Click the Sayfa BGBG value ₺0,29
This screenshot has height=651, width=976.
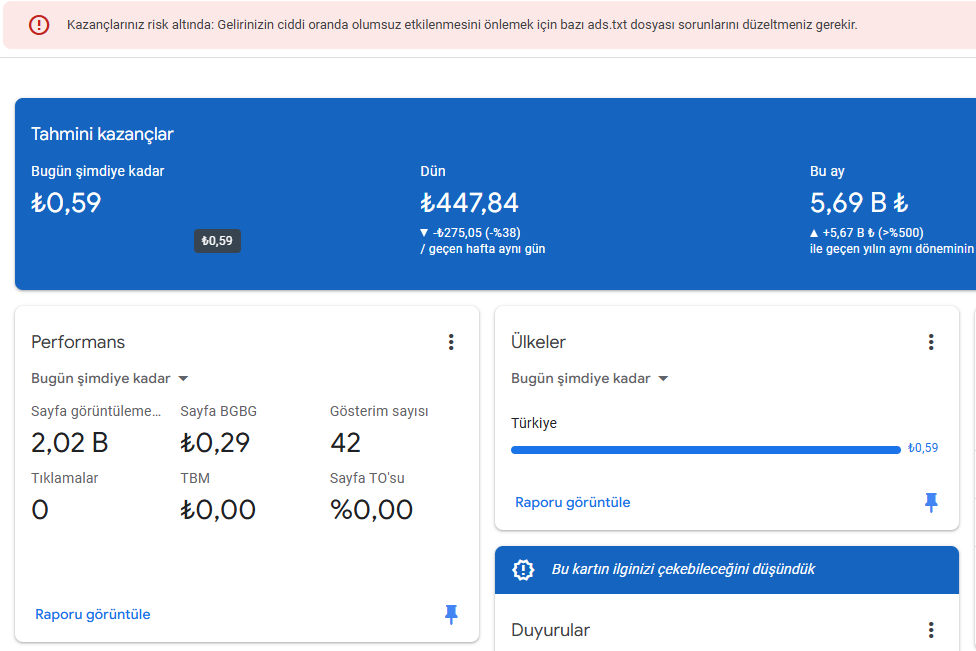[x=215, y=443]
